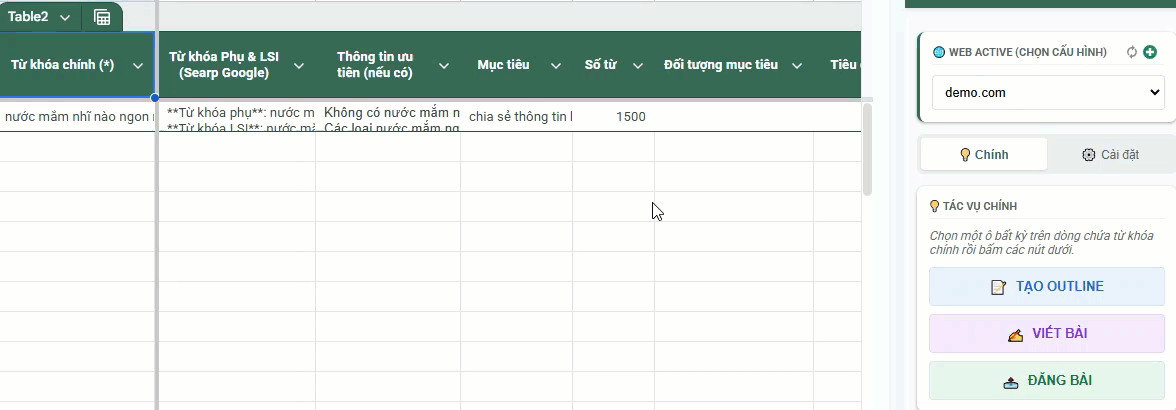Click the spreadsheet vertical scrollbar
1176x410 pixels.
click(867, 150)
